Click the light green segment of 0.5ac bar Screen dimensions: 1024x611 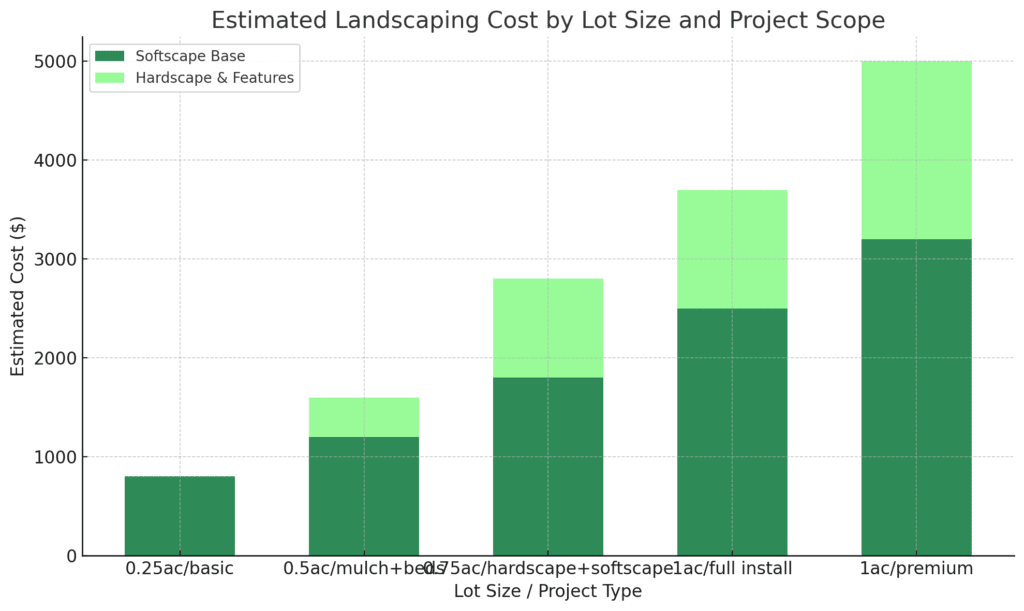click(364, 417)
